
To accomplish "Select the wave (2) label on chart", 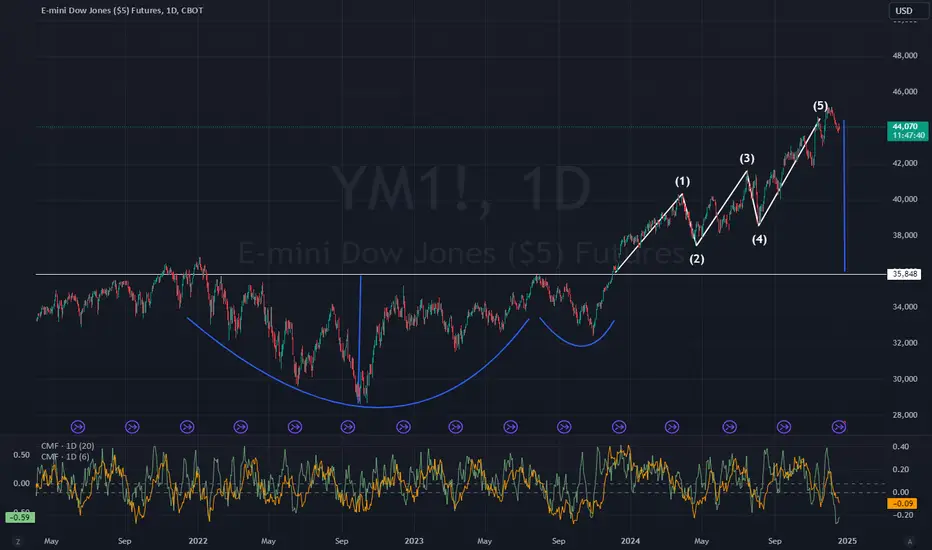I will click(x=697, y=259).
